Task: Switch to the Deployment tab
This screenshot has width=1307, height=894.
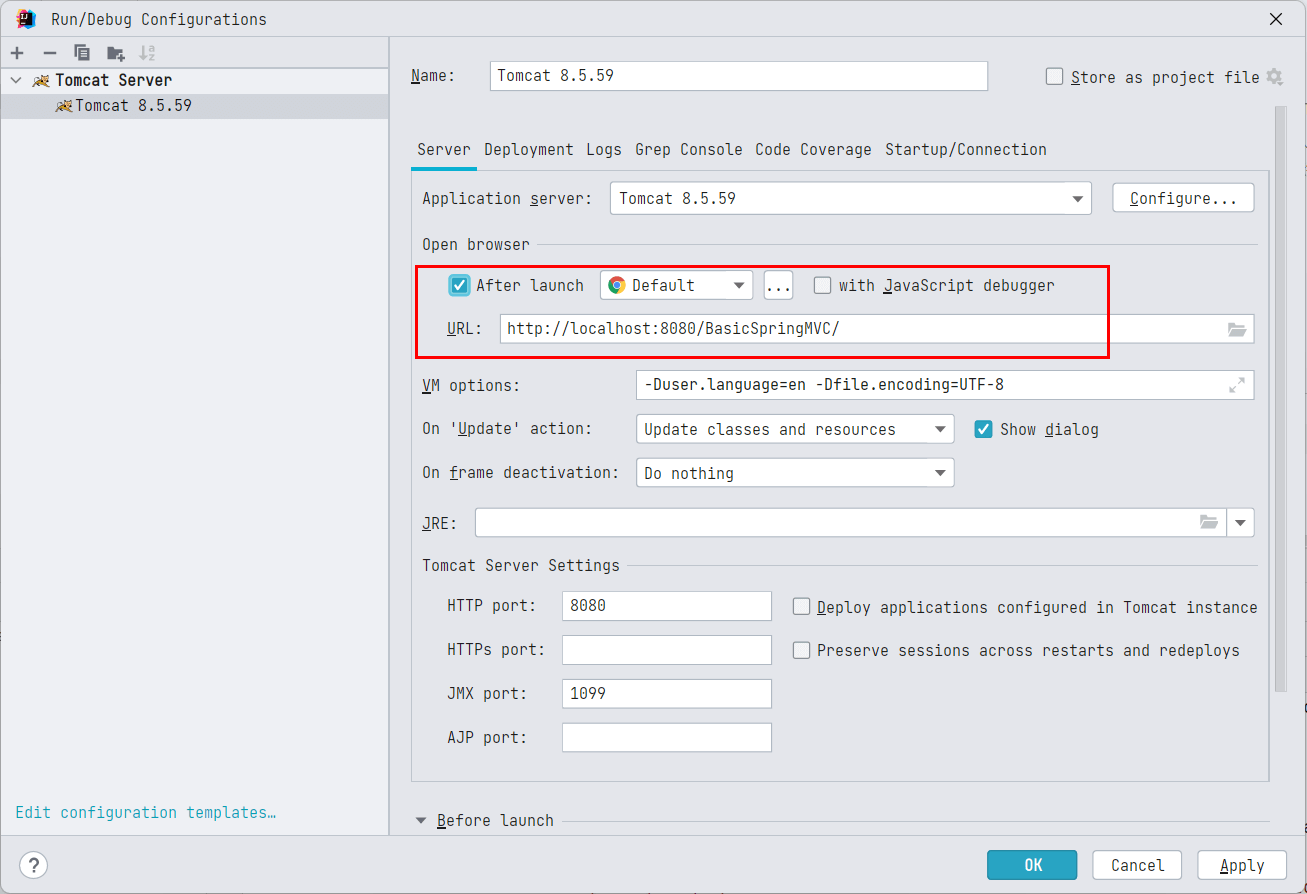Action: point(529,149)
